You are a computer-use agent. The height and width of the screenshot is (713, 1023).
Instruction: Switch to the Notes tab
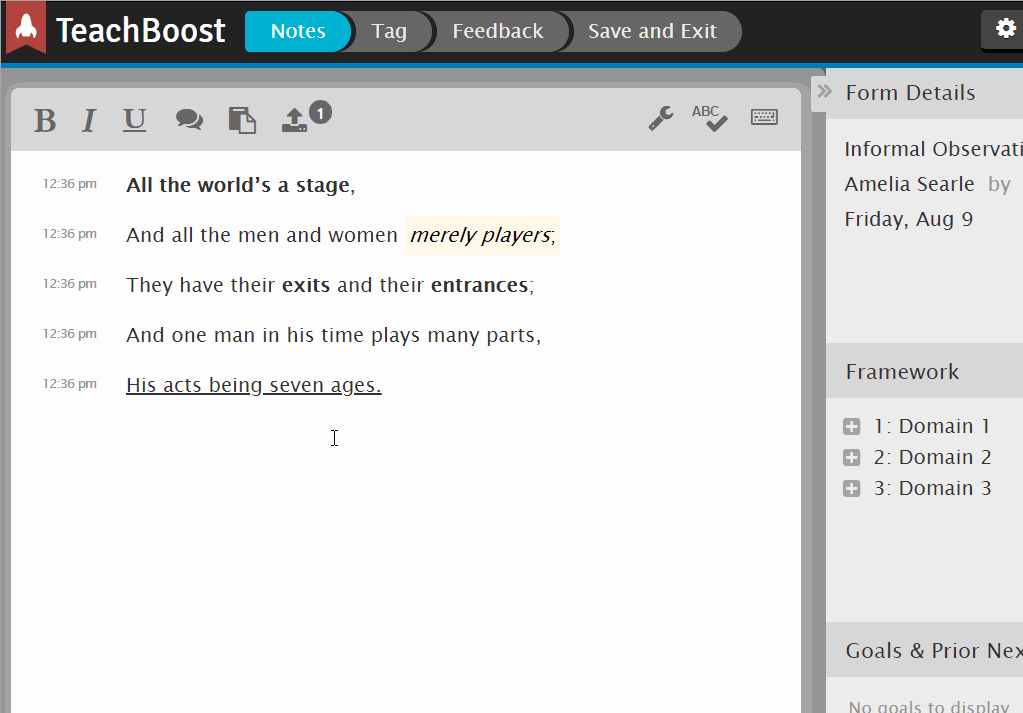[x=298, y=31]
